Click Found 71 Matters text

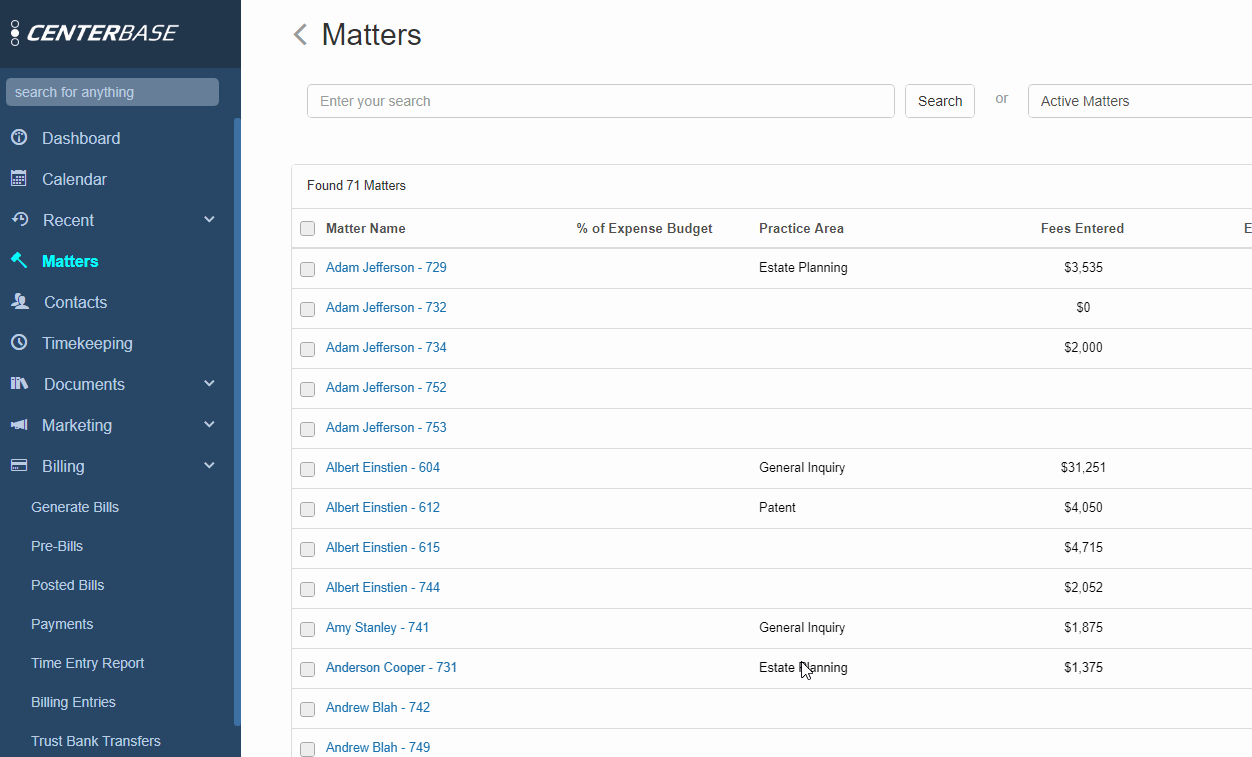click(x=356, y=185)
